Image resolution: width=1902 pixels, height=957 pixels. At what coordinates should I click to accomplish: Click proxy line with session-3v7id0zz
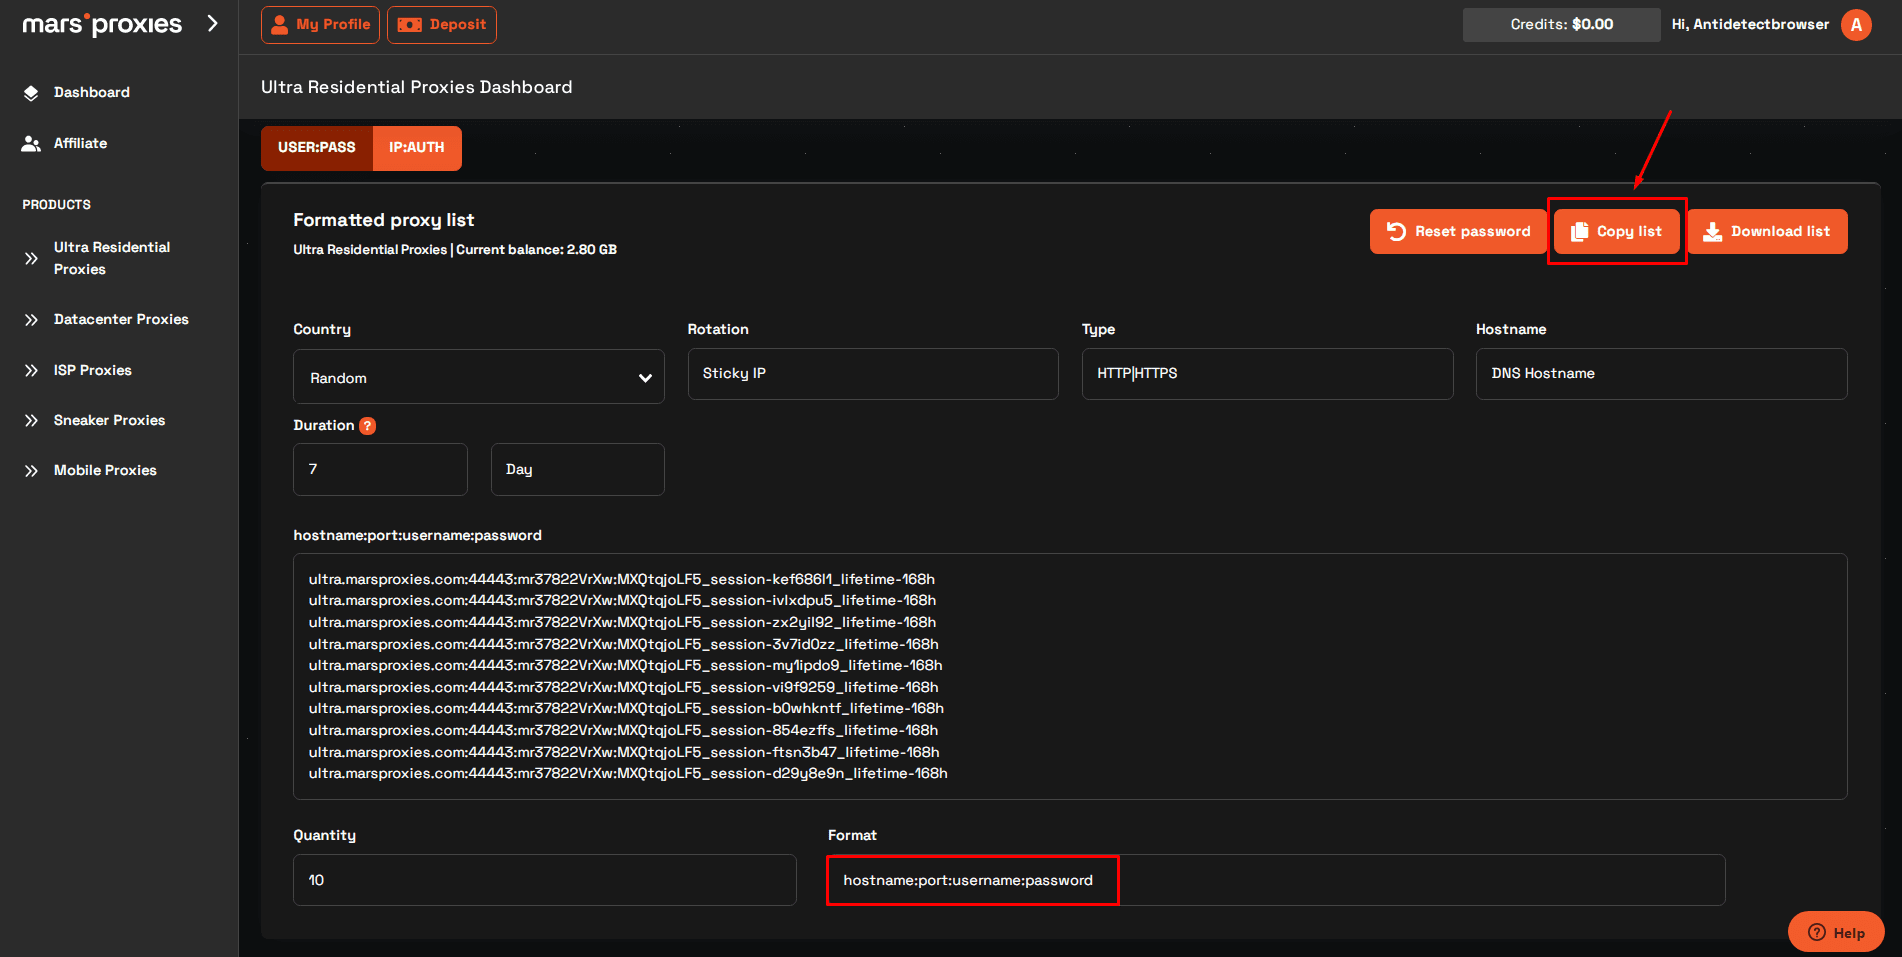(x=623, y=644)
